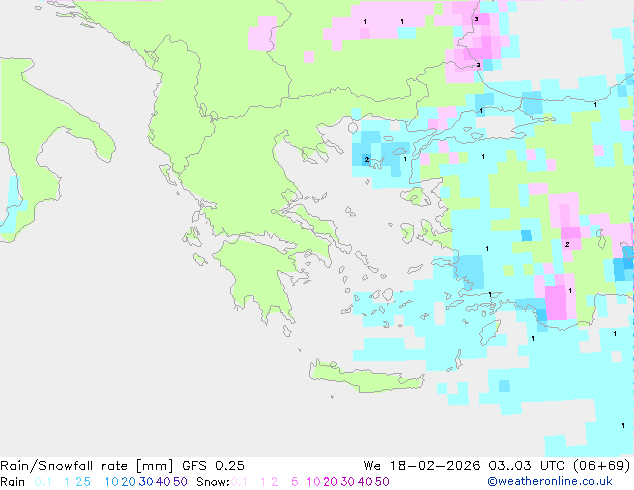Click the '3' snowfall value on map
Image resolution: width=634 pixels, height=490 pixels.
(476, 19)
